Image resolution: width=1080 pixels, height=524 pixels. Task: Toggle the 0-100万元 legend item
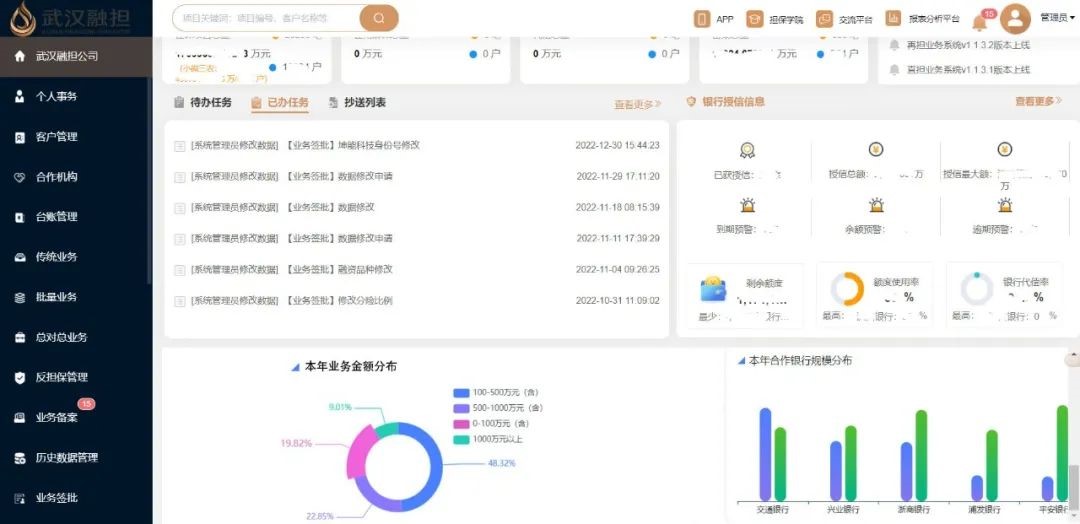point(493,424)
